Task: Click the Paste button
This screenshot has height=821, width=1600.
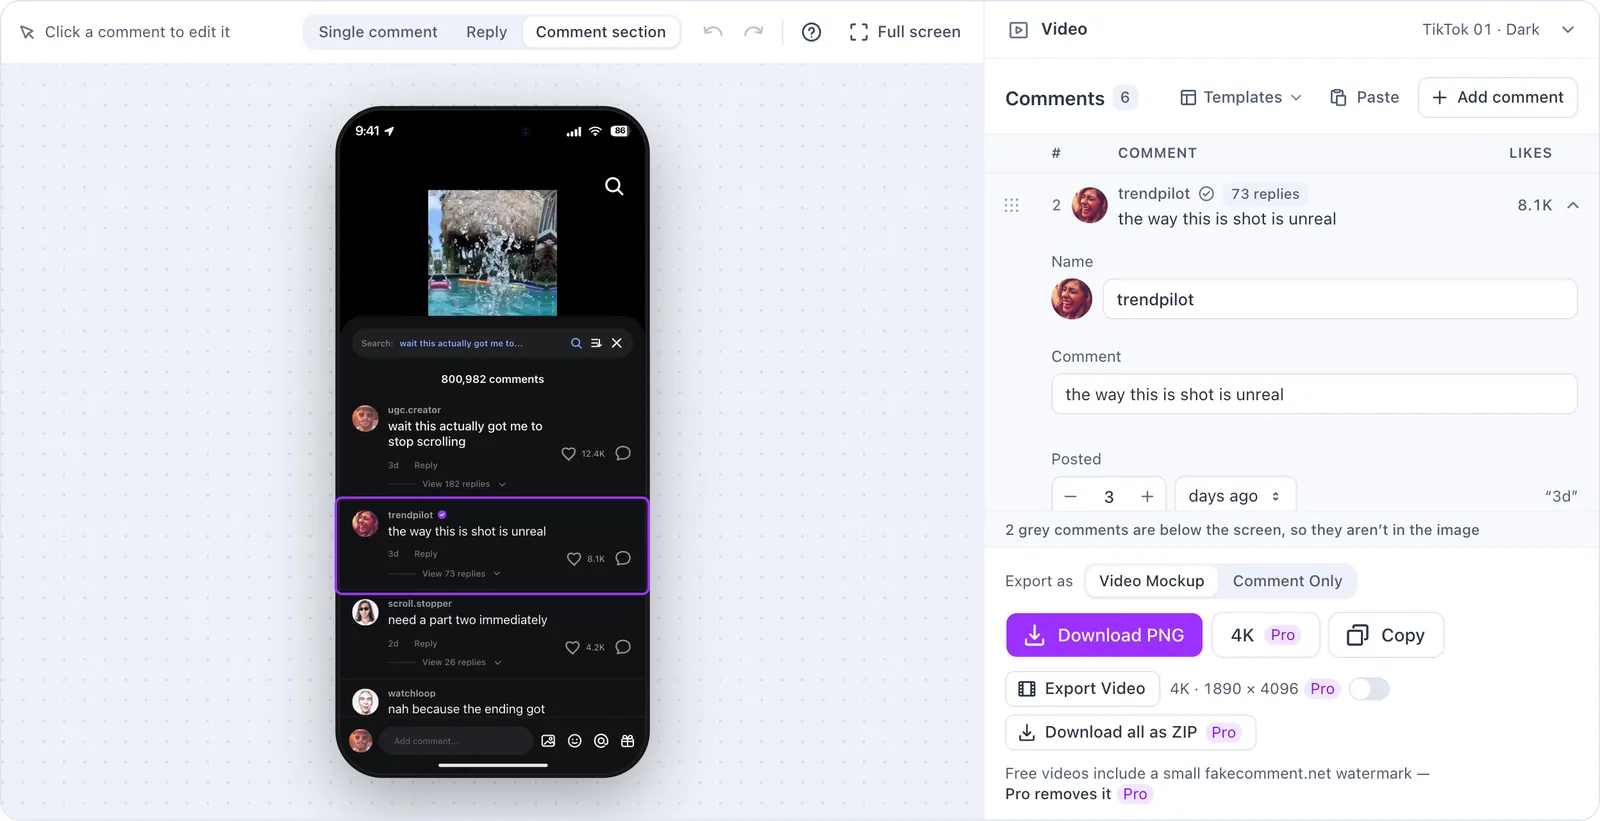Action: (x=1364, y=97)
